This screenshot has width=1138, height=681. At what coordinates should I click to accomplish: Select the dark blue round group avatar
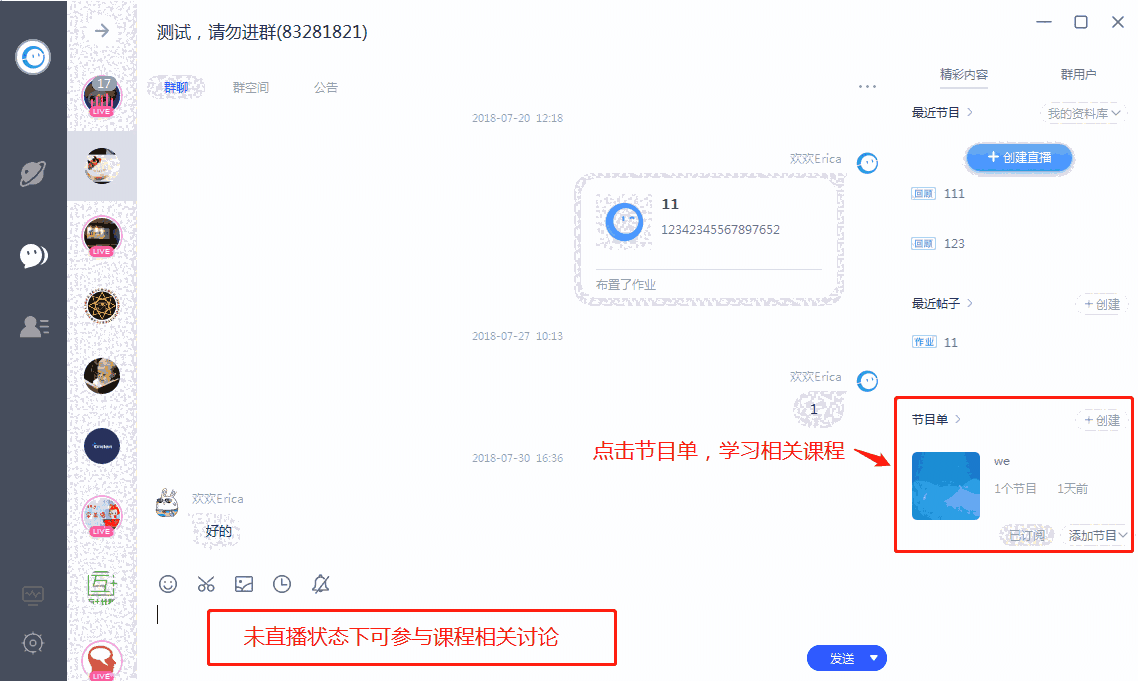click(x=102, y=446)
